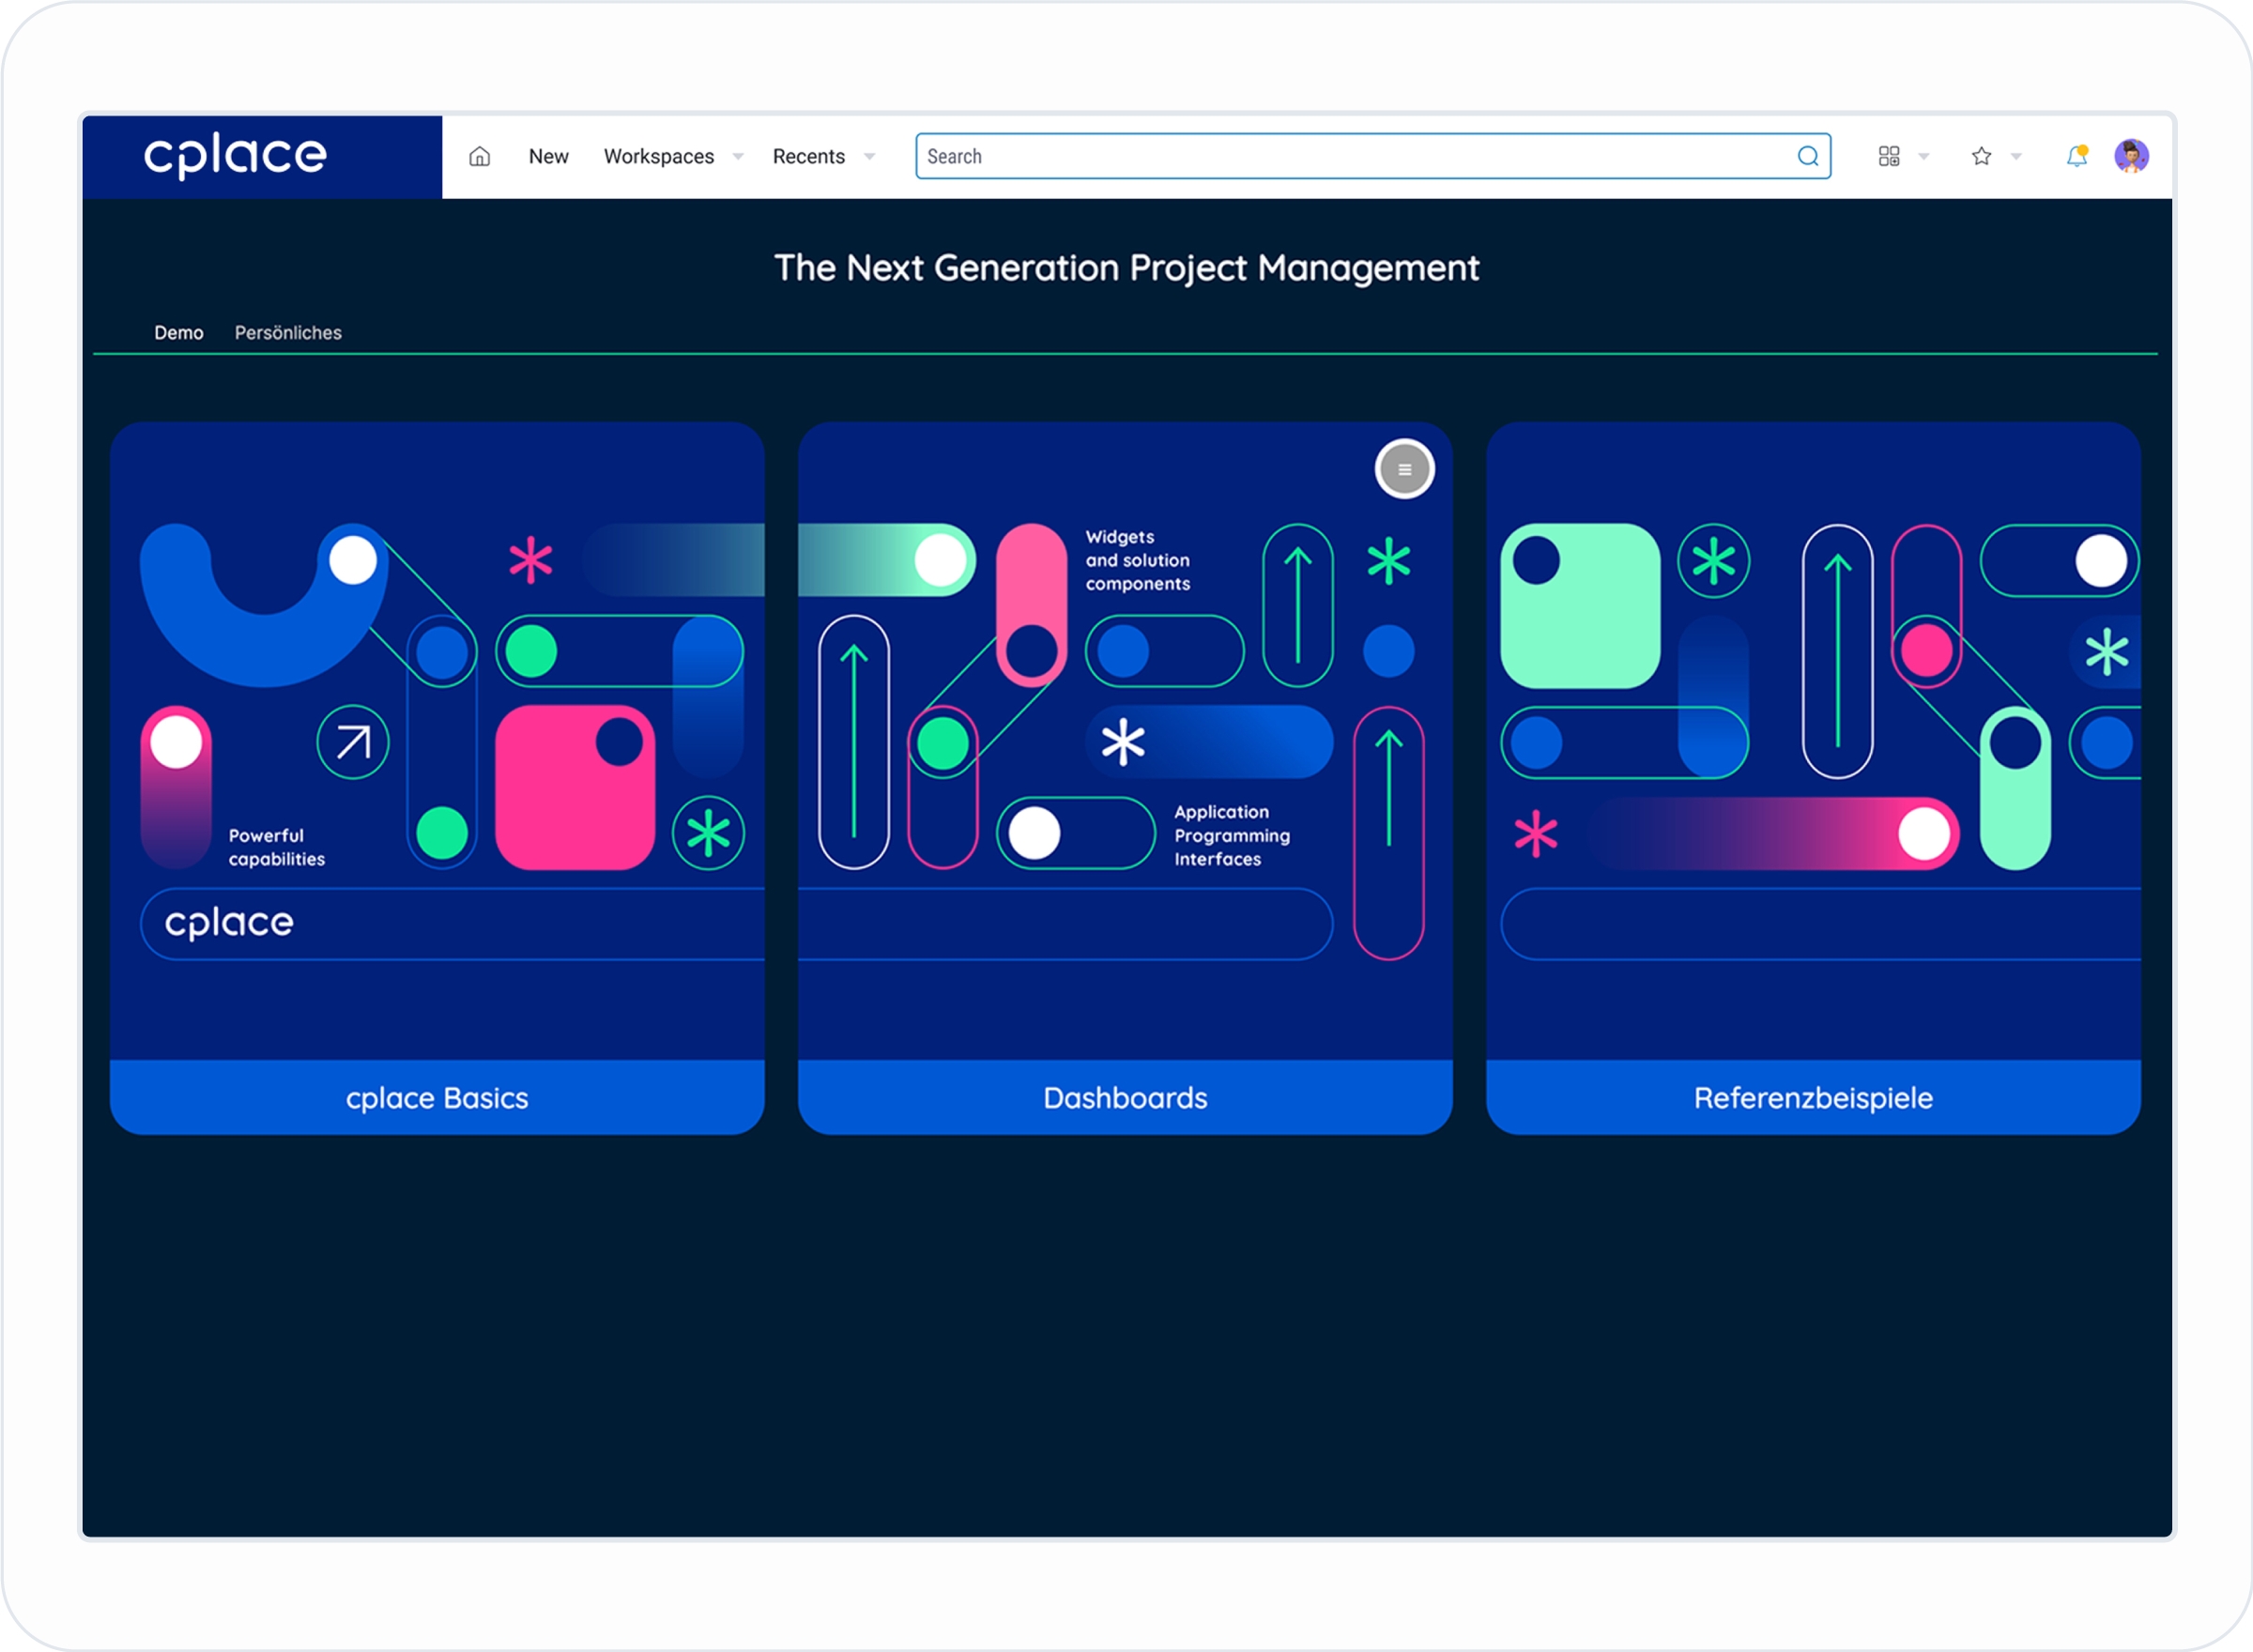2253x1652 pixels.
Task: Open the Referenzbeispiele tile
Action: 1812,1097
